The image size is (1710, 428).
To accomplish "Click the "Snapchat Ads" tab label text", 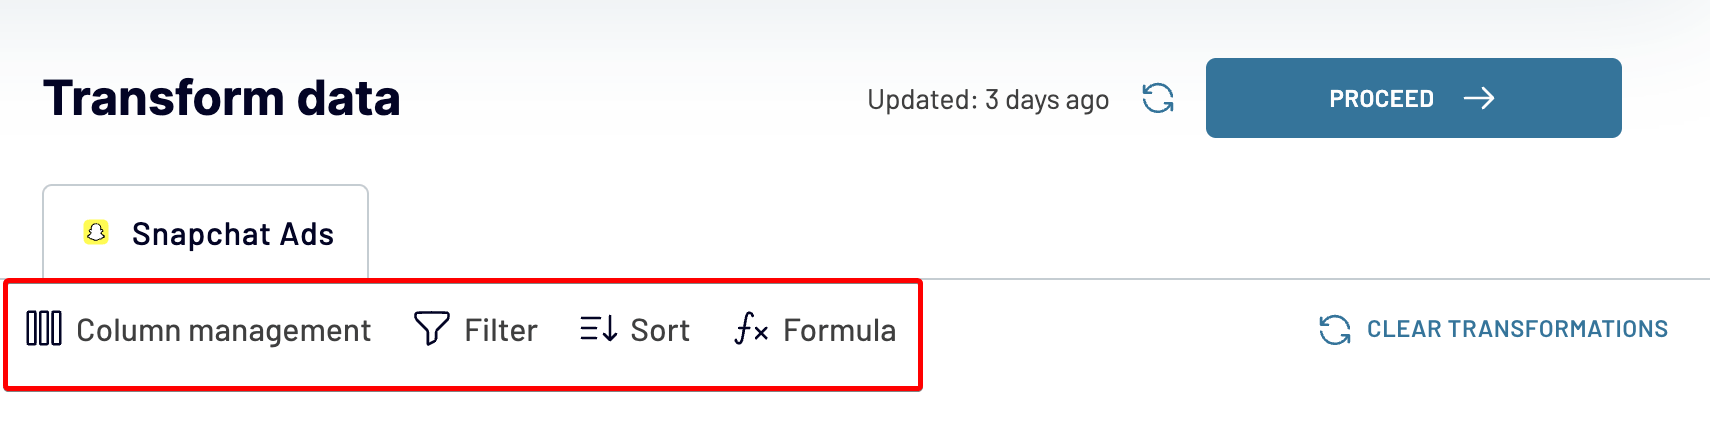I will coord(233,234).
